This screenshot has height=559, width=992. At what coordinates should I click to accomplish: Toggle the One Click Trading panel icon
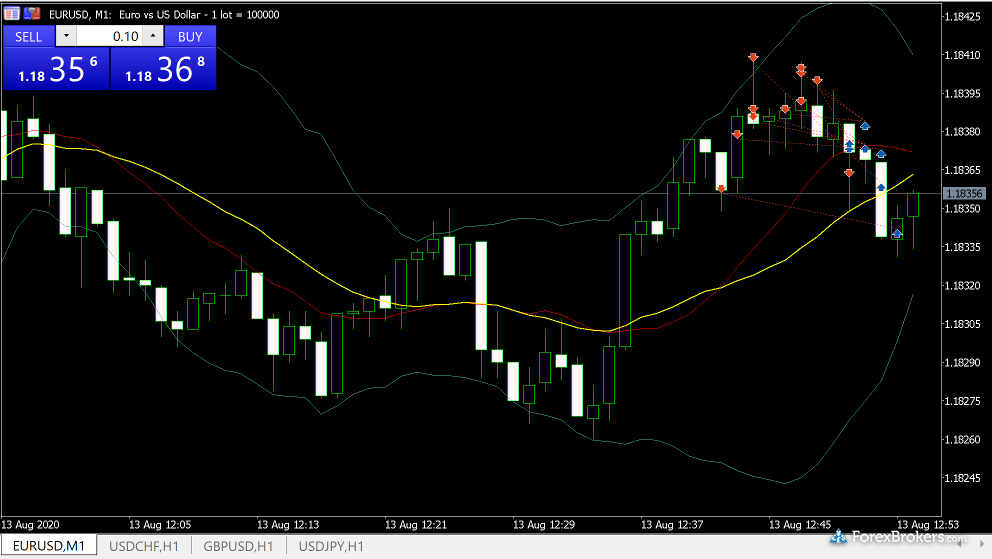pos(32,13)
